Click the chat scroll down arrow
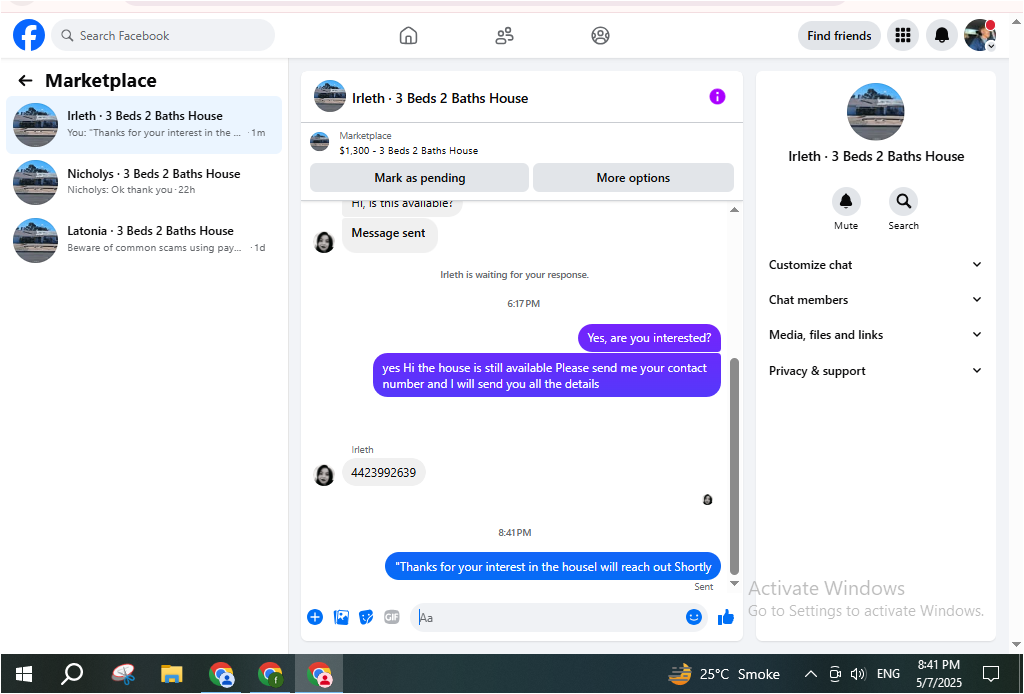 point(734,583)
